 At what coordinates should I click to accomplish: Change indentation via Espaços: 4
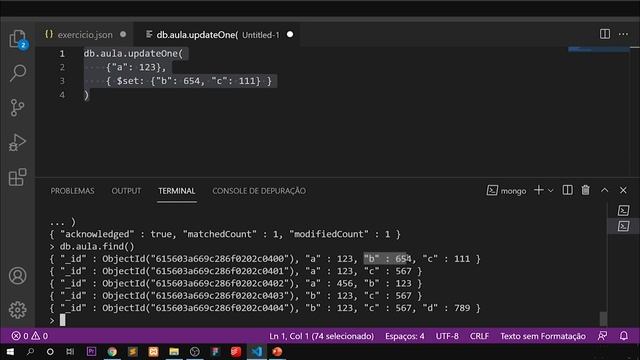click(x=404, y=336)
